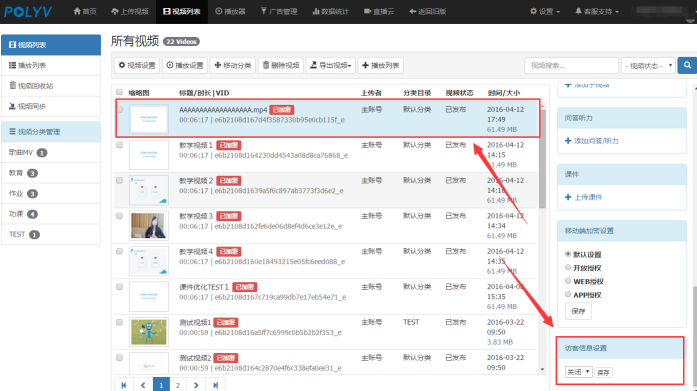Open the 访客信息设置 关闭 dropdown
The width and height of the screenshot is (697, 391).
click(x=578, y=372)
